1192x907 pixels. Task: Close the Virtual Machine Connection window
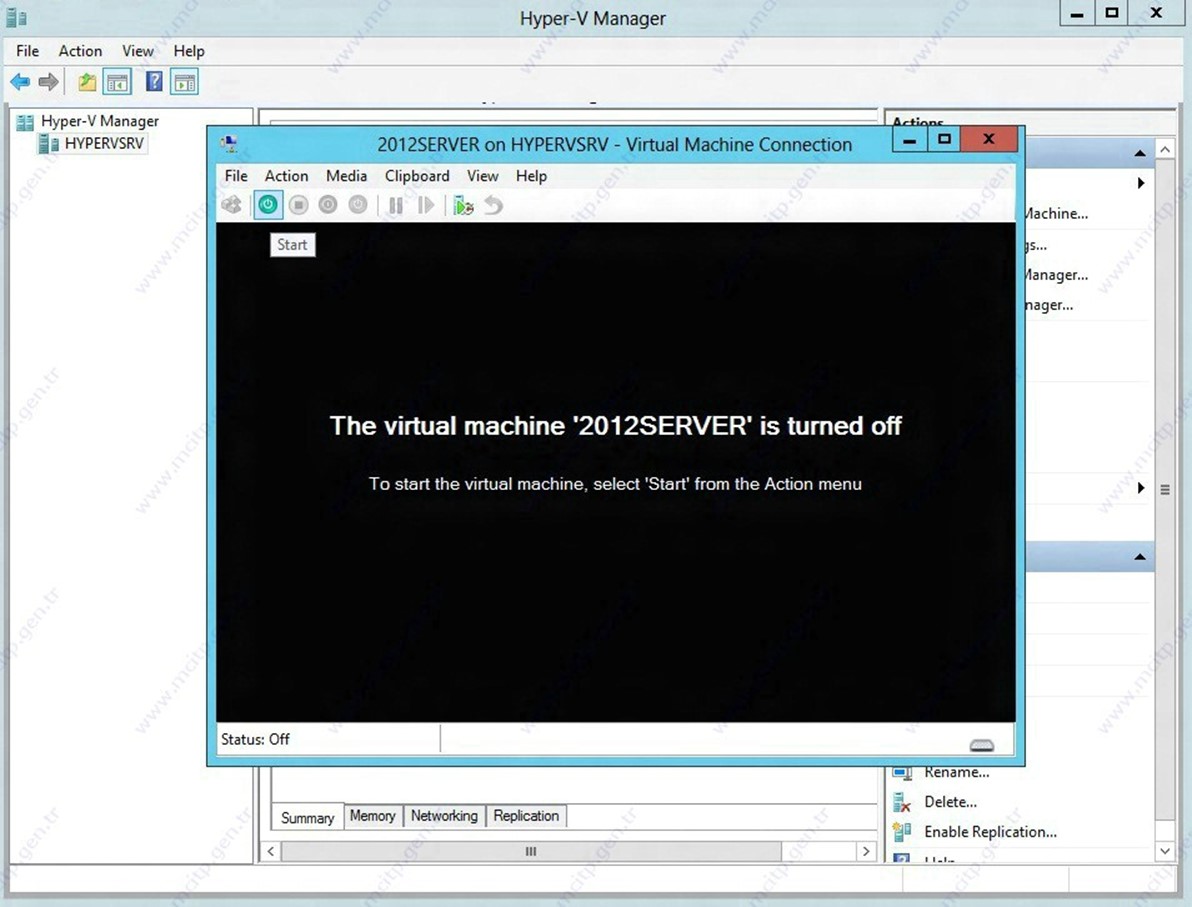988,139
